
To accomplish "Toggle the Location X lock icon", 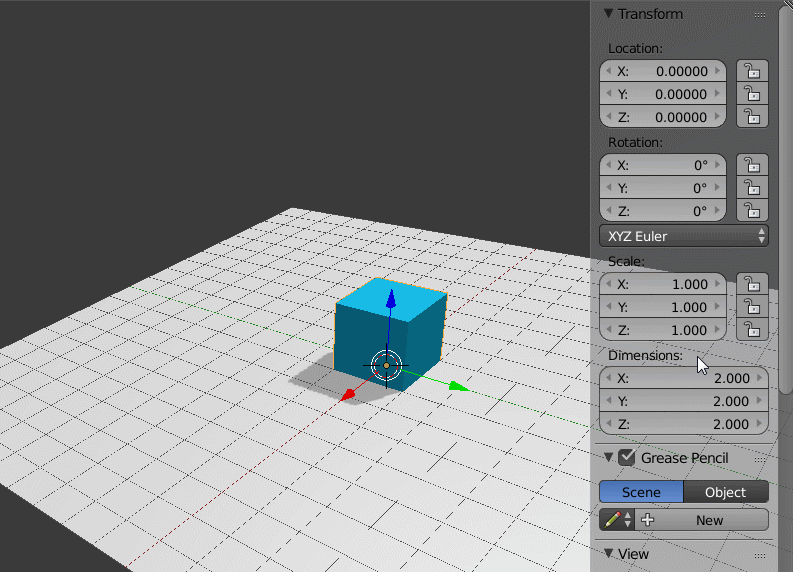I will click(x=752, y=71).
